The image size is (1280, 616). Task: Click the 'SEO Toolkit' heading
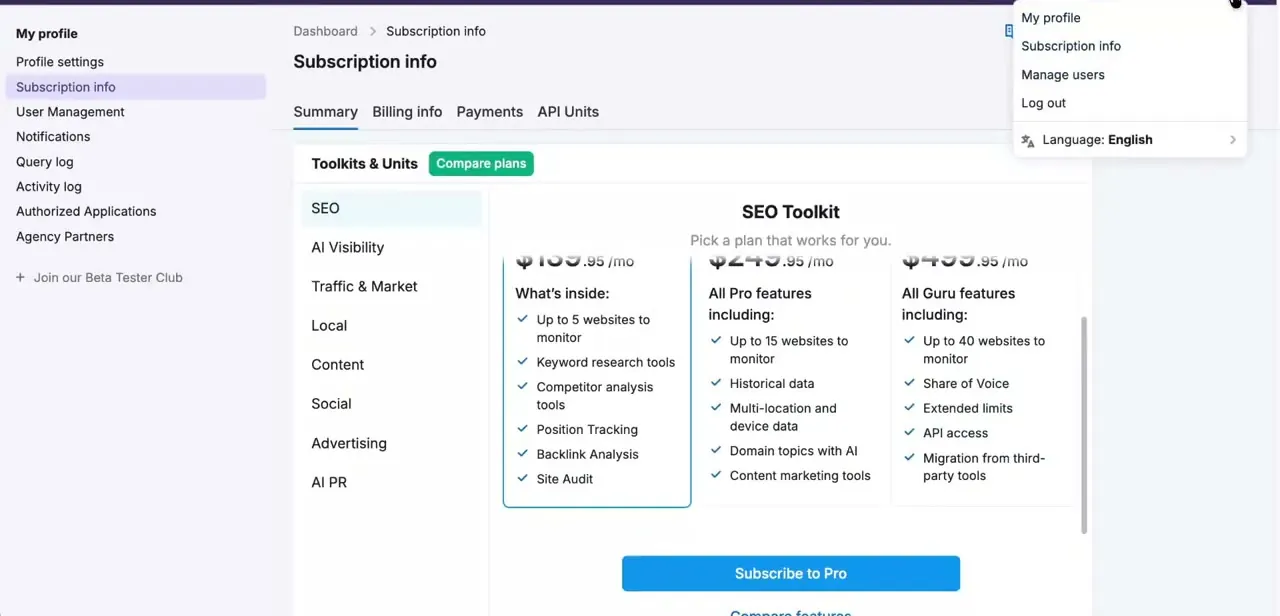pos(791,212)
